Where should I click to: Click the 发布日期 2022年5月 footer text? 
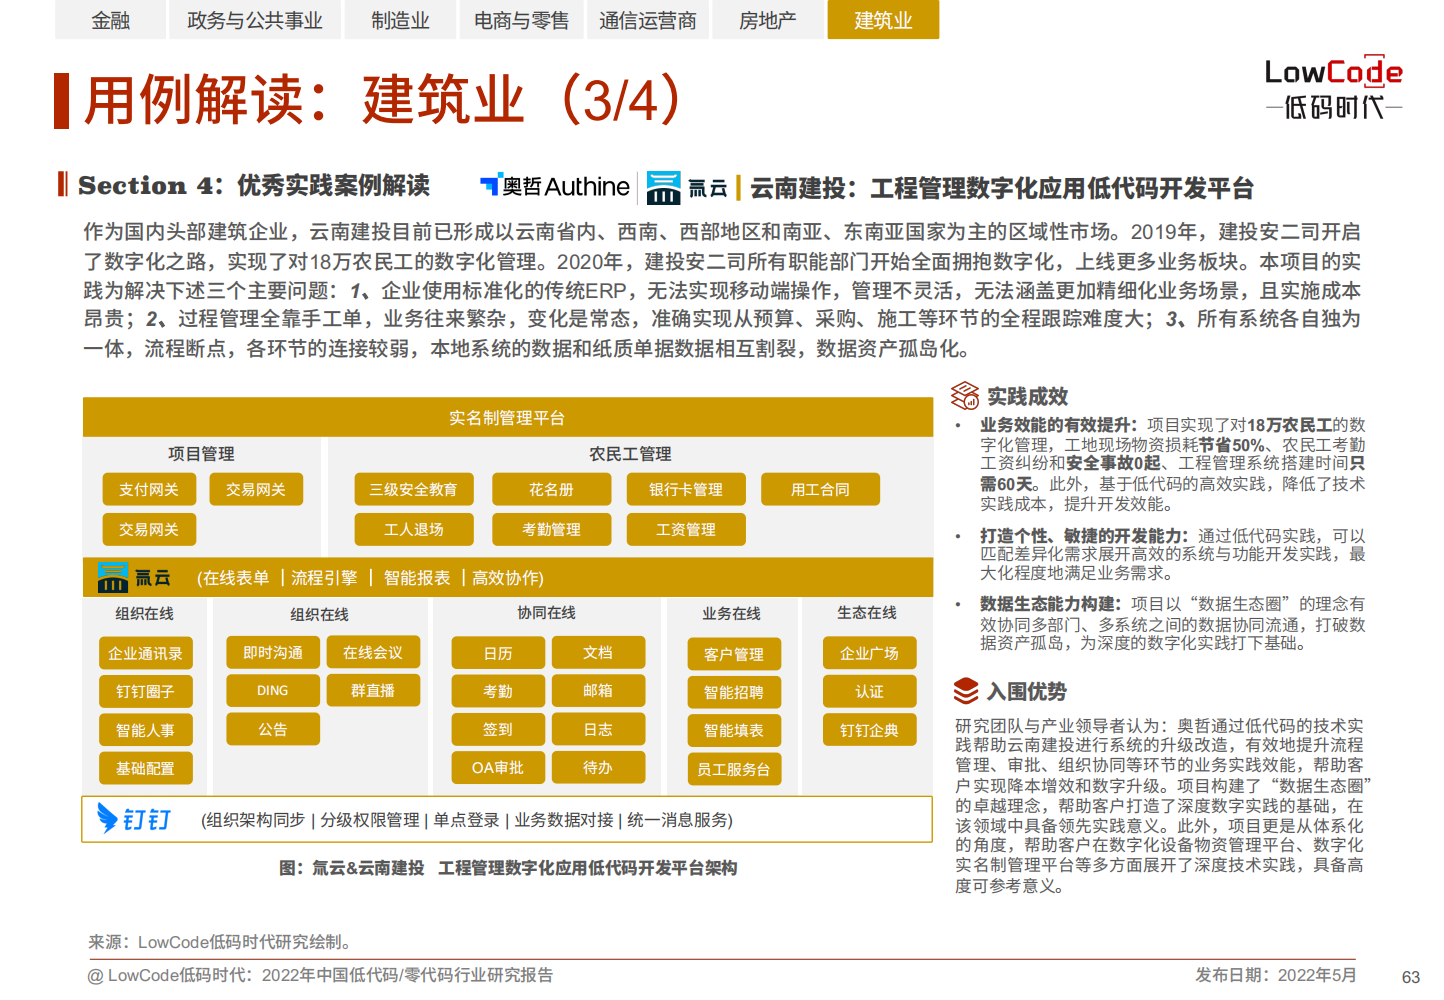point(1276,974)
